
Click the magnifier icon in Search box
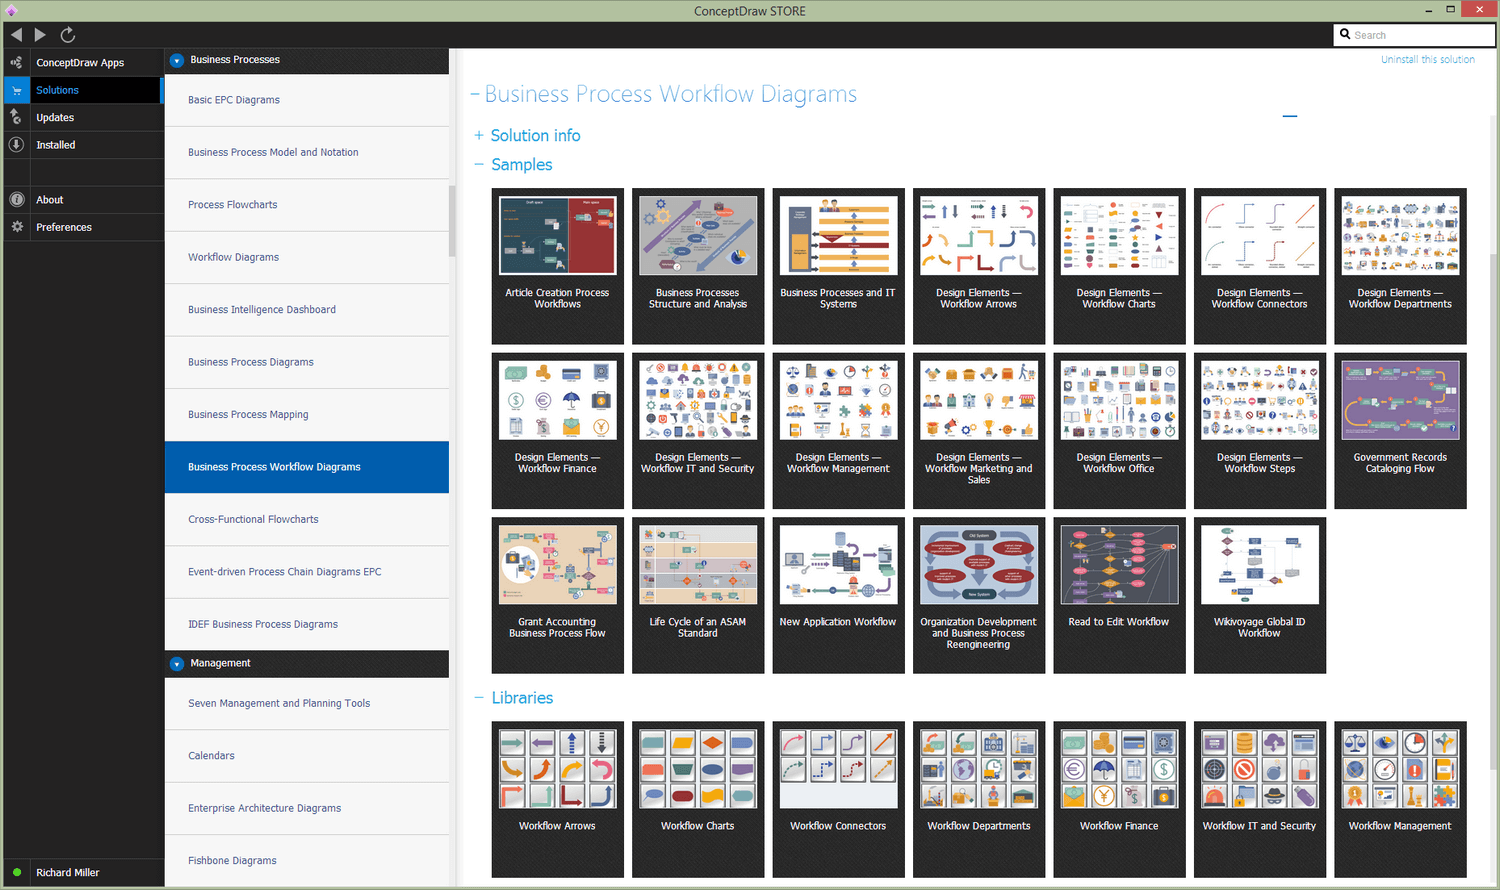1345,34
